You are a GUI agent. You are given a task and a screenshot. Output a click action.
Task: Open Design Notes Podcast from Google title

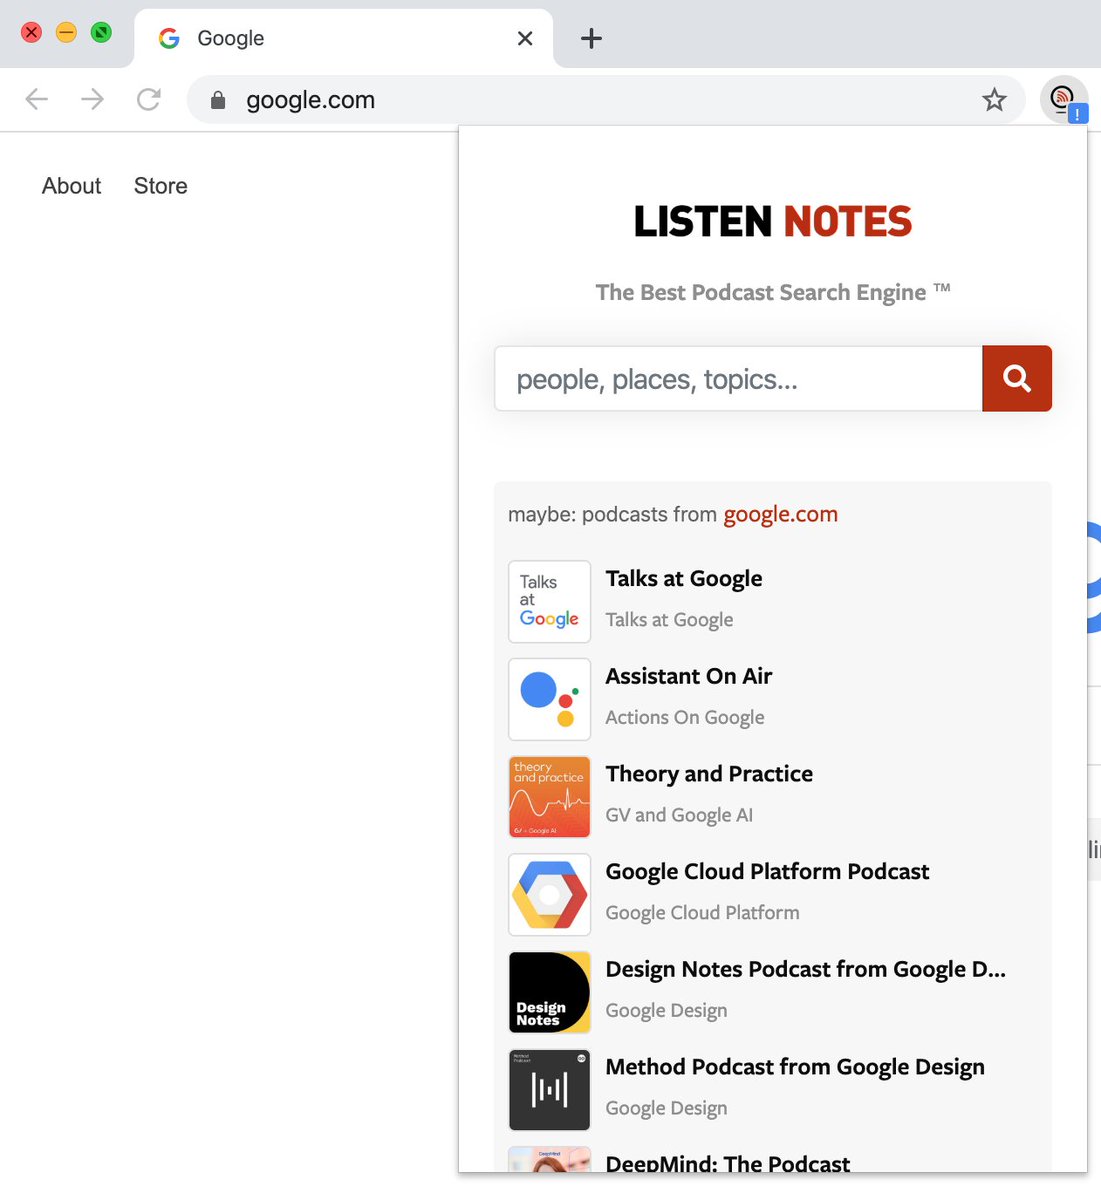806,969
